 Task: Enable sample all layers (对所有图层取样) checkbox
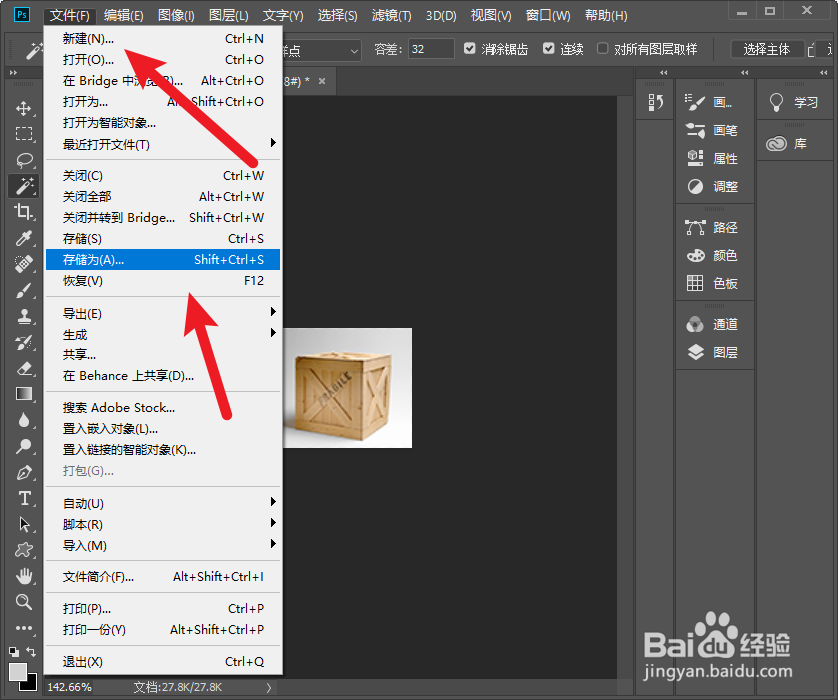(602, 49)
